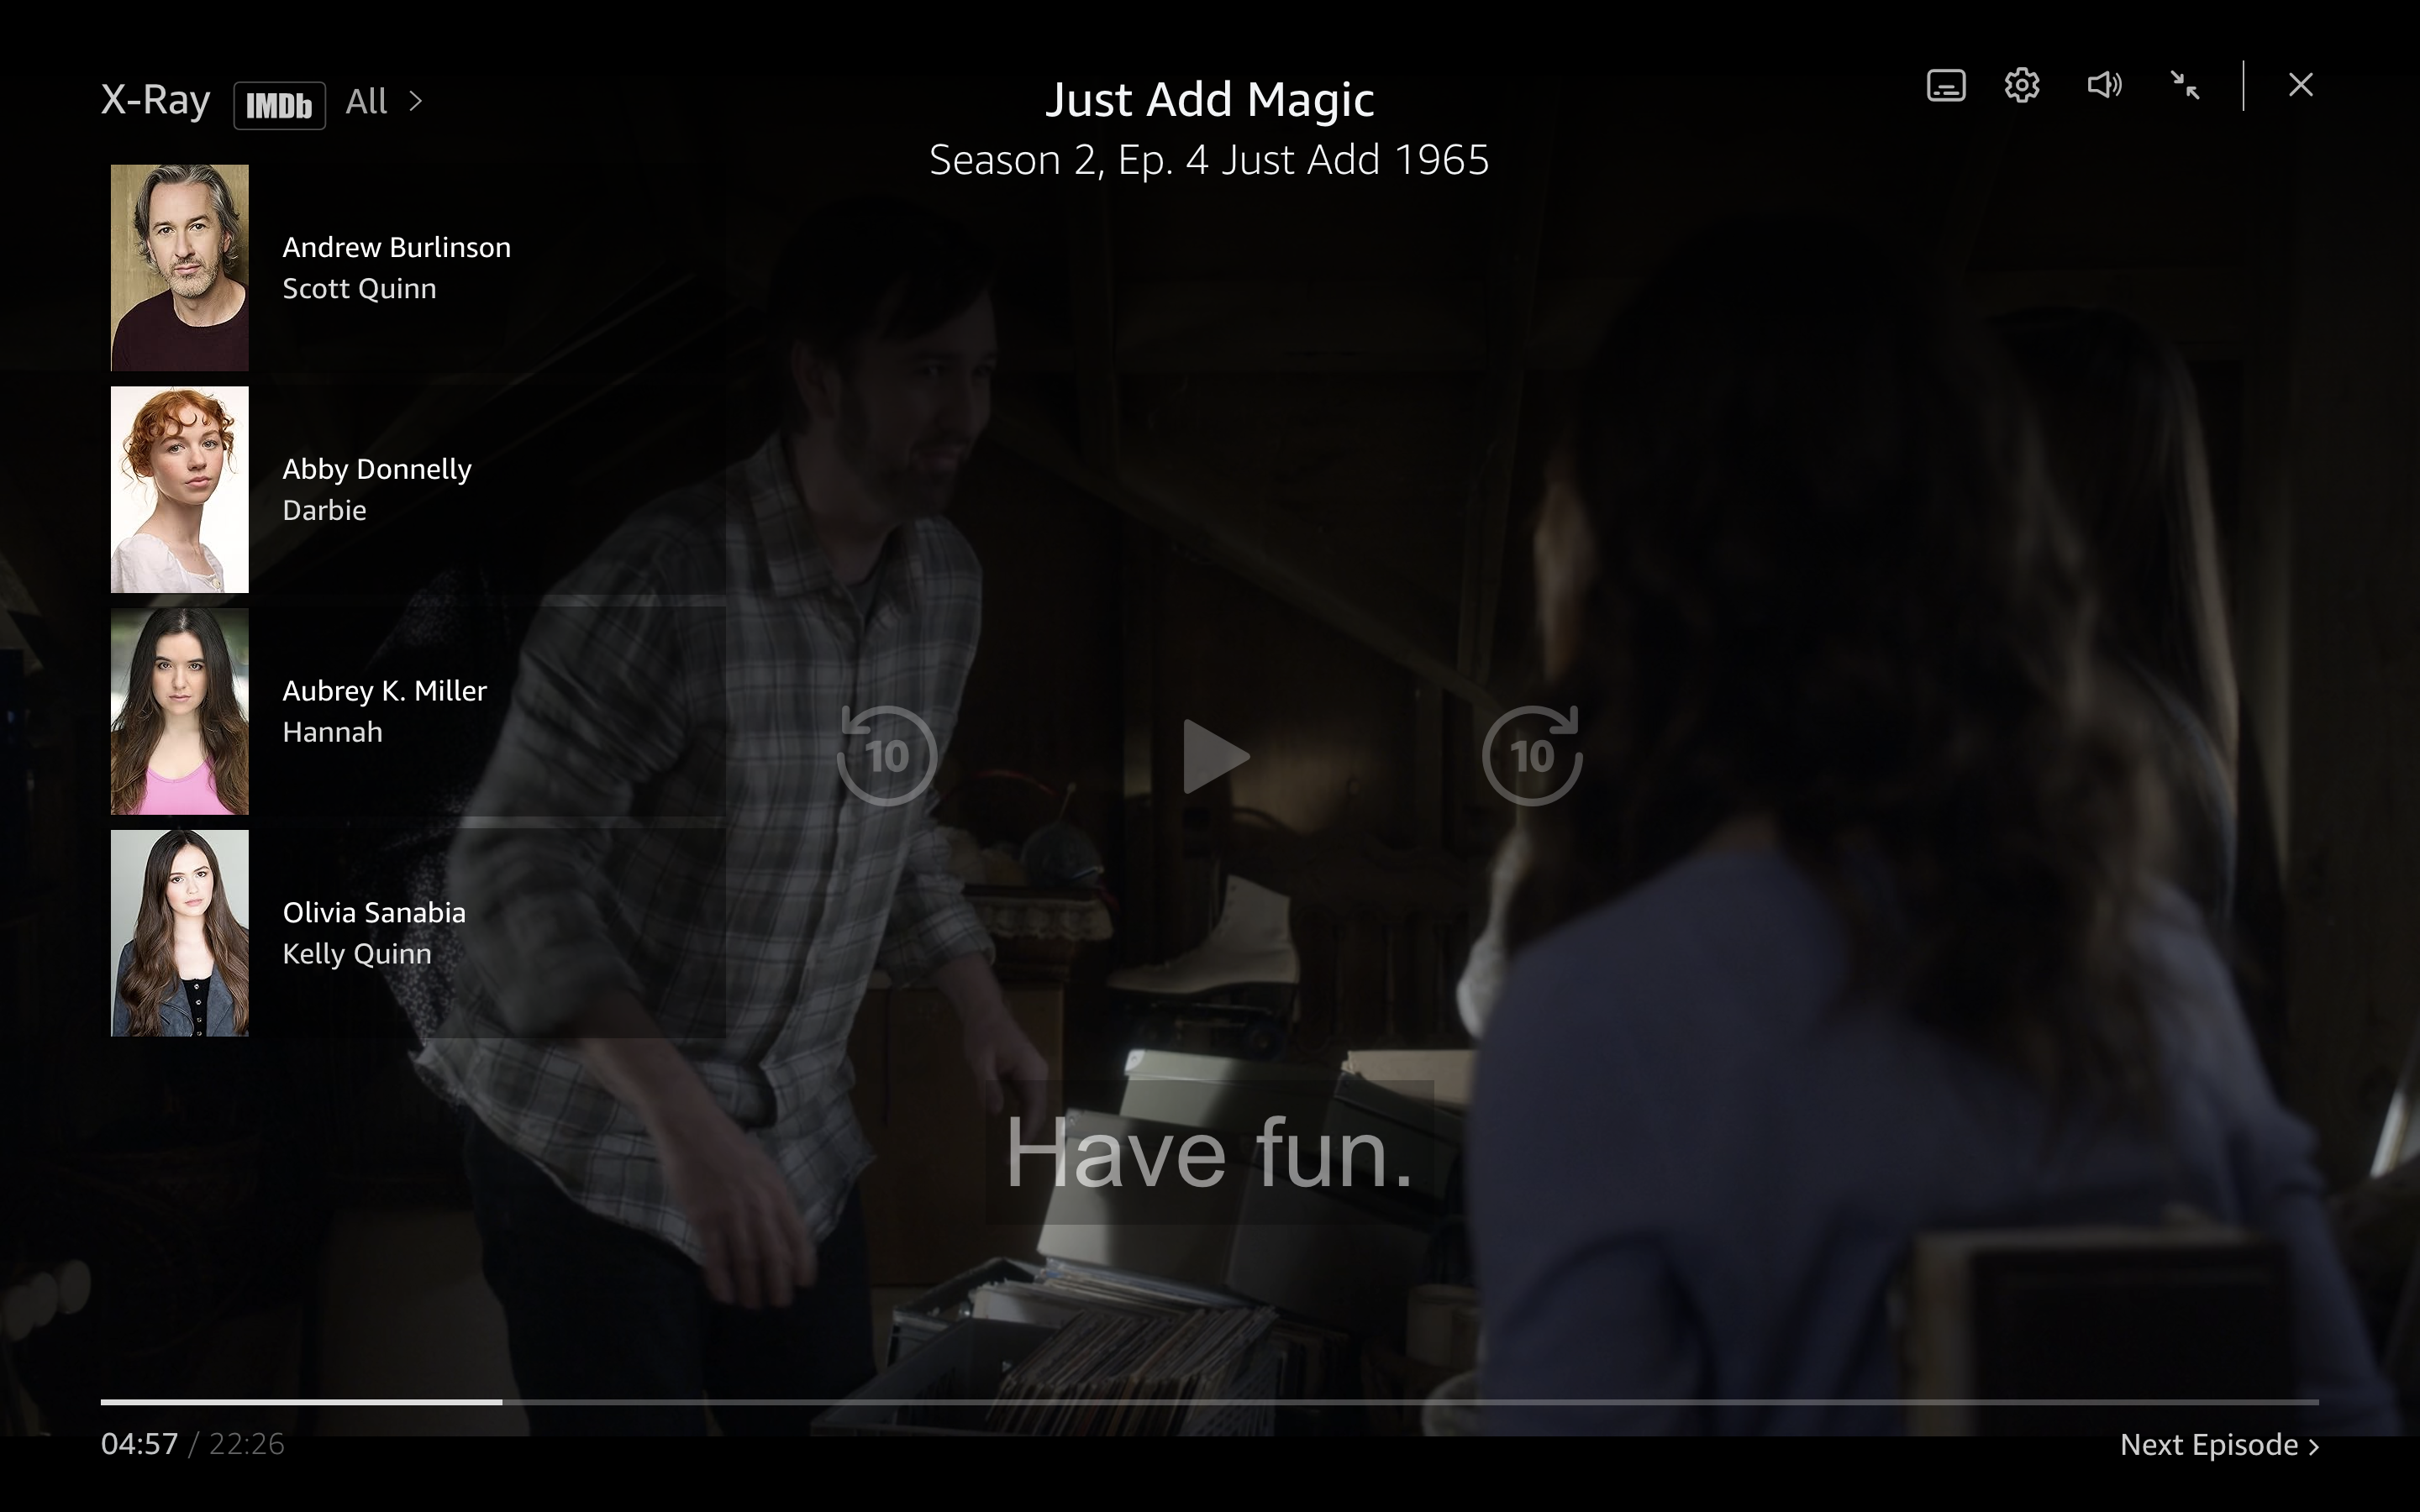Play the paused video
2420x1512 pixels.
(x=1215, y=756)
